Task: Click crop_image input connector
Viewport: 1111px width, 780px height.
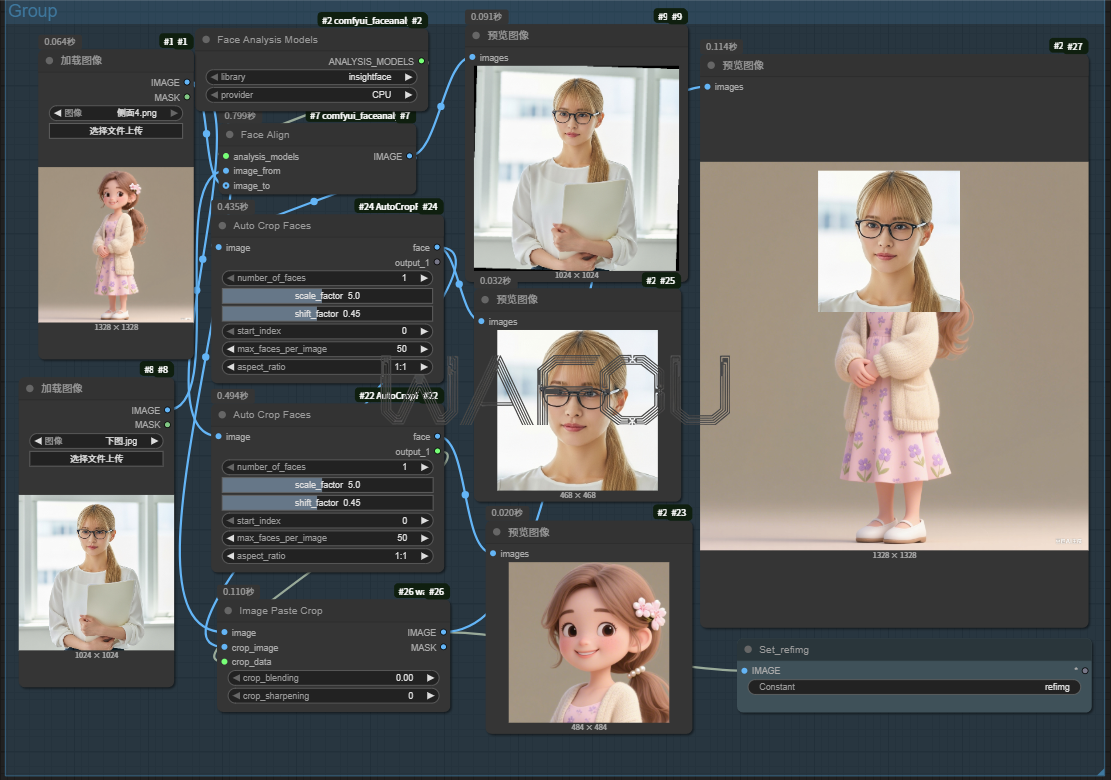Action: (225, 648)
